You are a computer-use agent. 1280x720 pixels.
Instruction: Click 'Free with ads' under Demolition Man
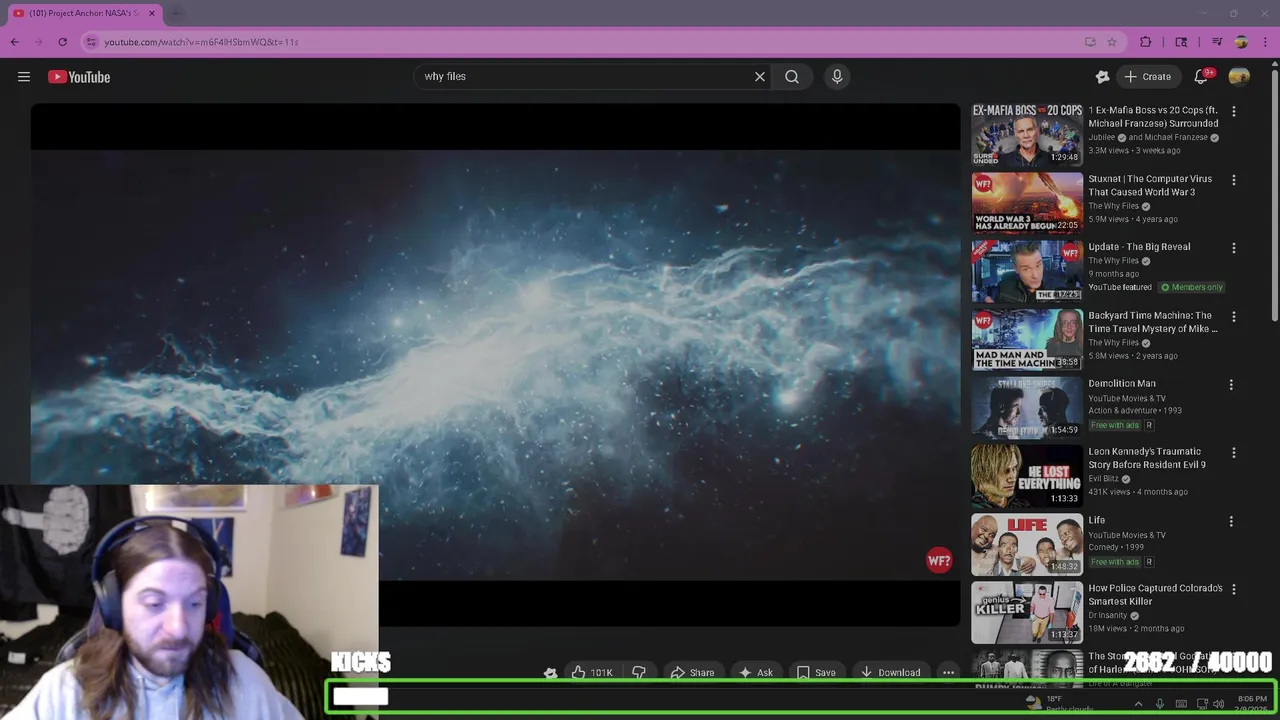pos(1115,425)
